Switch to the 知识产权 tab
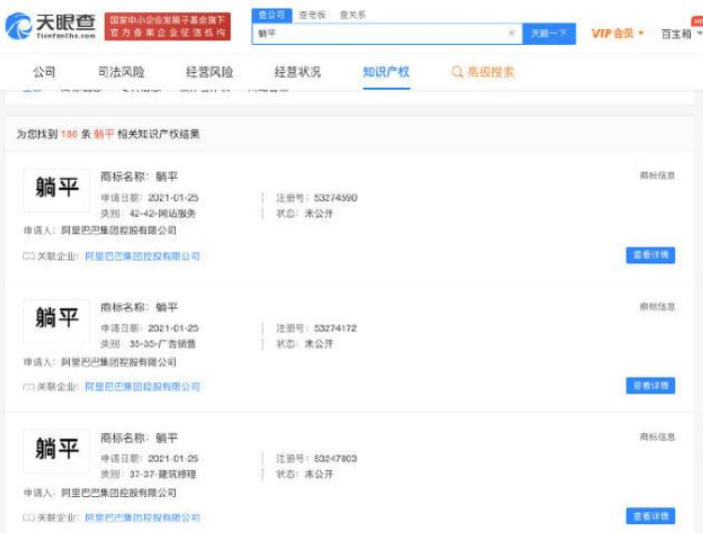The width and height of the screenshot is (703, 533). coord(386,72)
